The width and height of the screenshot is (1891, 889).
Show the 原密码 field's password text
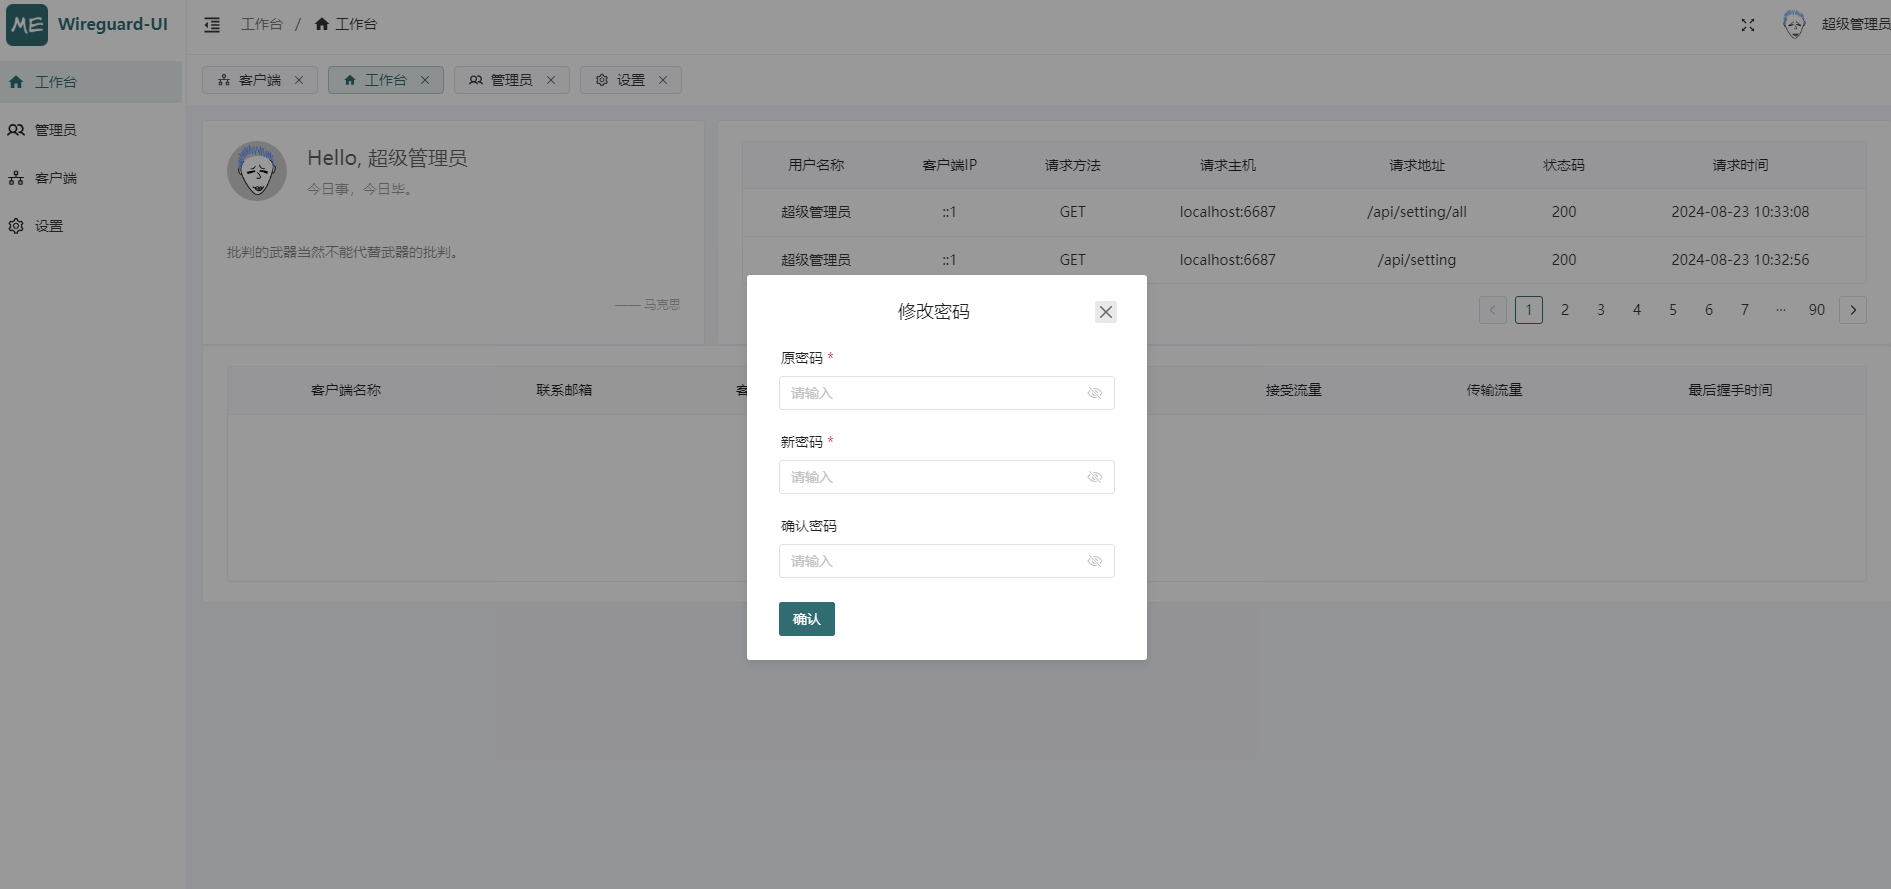tap(1095, 393)
